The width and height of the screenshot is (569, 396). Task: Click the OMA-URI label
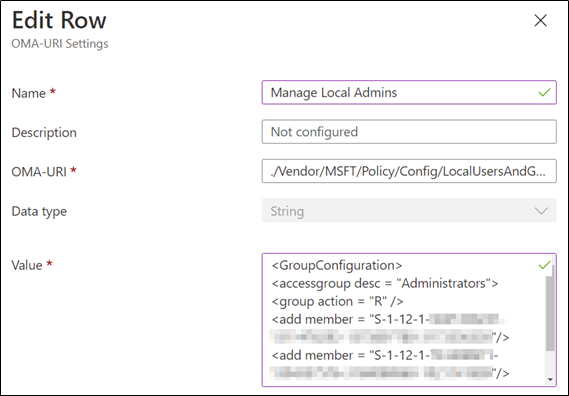click(x=39, y=172)
